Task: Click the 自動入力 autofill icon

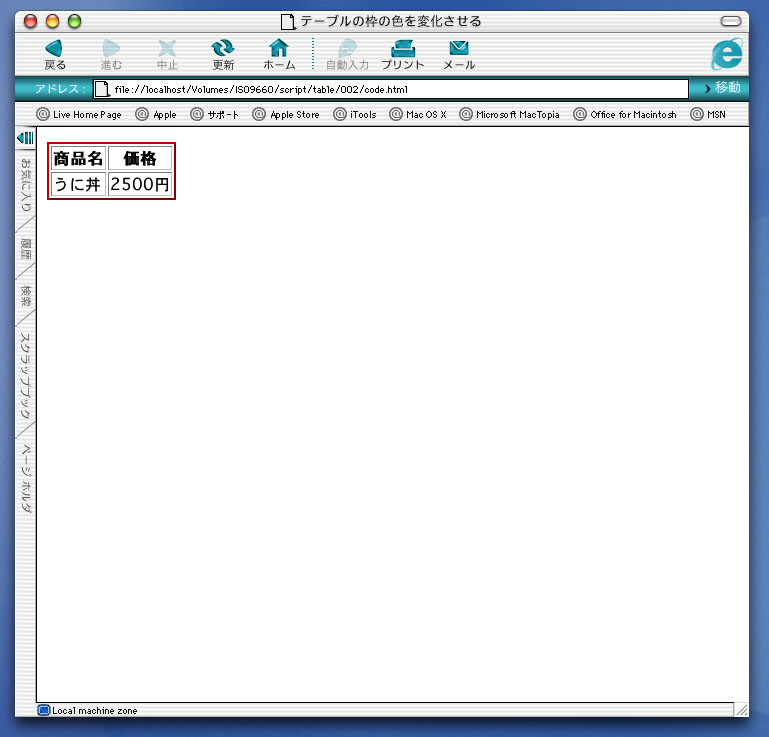Action: [347, 48]
